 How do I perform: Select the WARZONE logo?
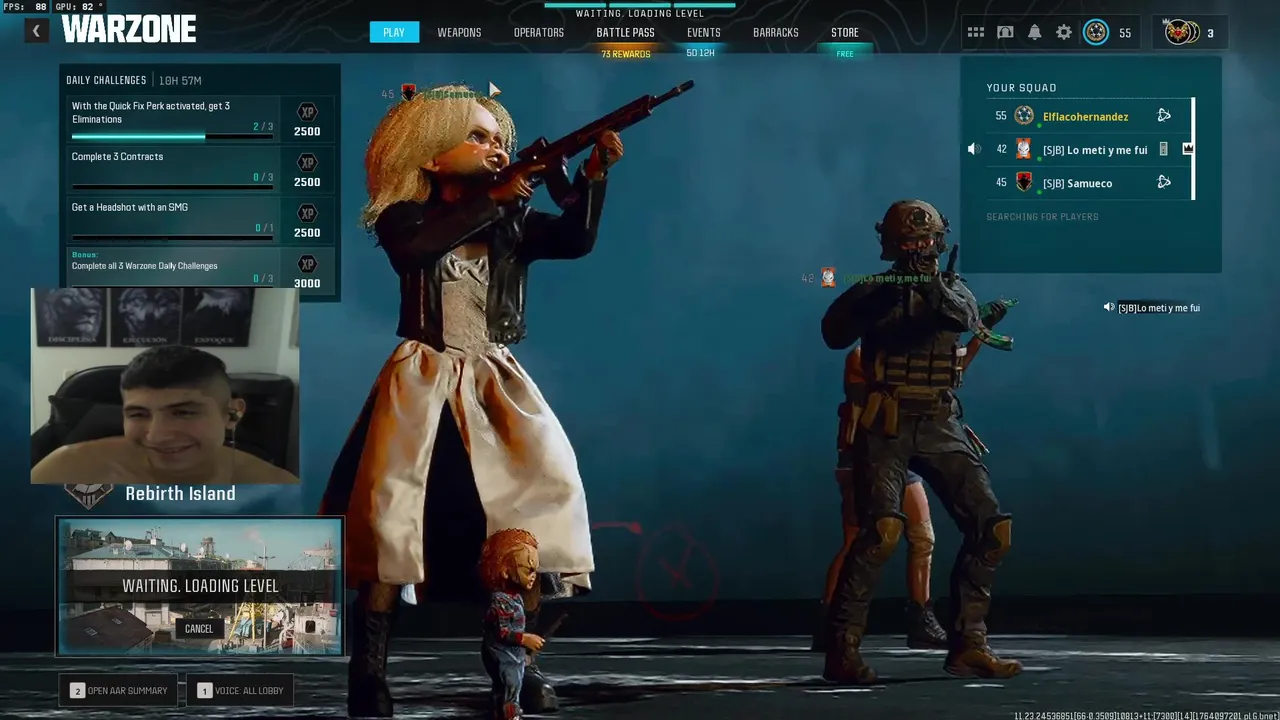[128, 30]
